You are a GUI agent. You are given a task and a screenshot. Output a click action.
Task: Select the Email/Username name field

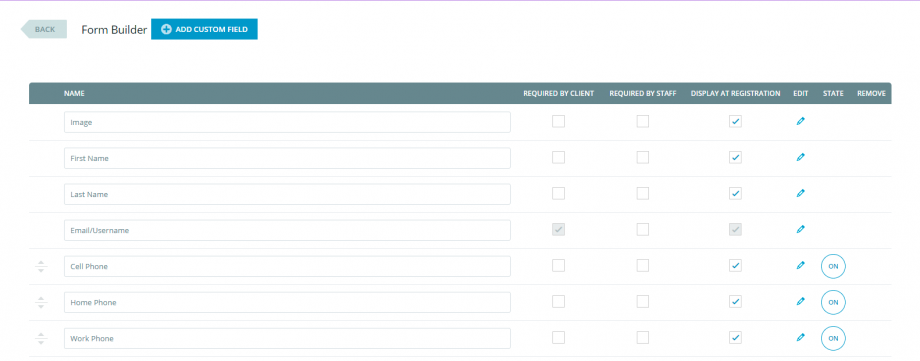[288, 230]
